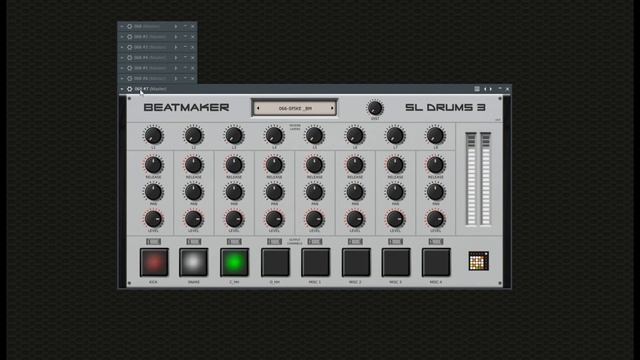Expand plugin menu arrow in 066 #7 title bar

click(122, 89)
